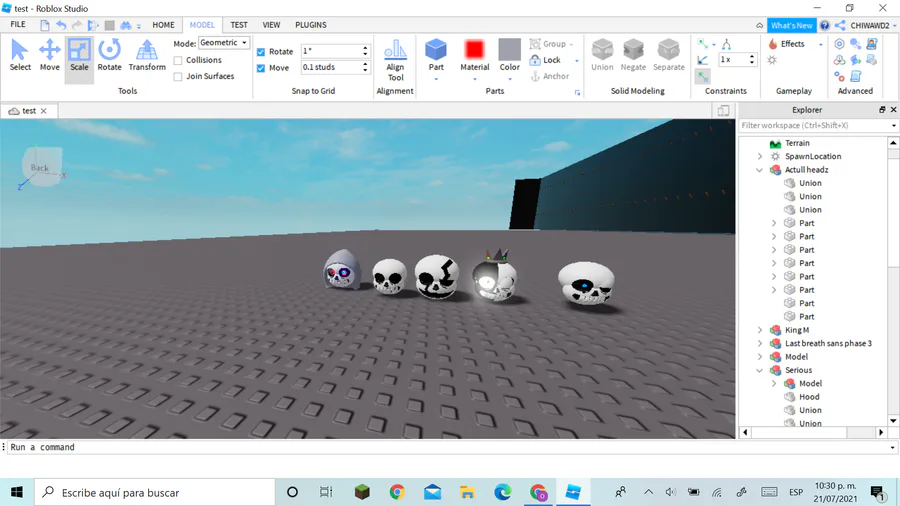This screenshot has height=506, width=900.
Task: Uncheck the Move snap checkbox
Action: [x=261, y=68]
